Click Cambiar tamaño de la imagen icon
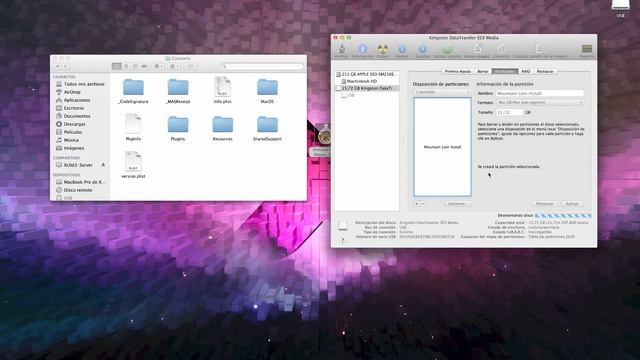 tap(539, 49)
